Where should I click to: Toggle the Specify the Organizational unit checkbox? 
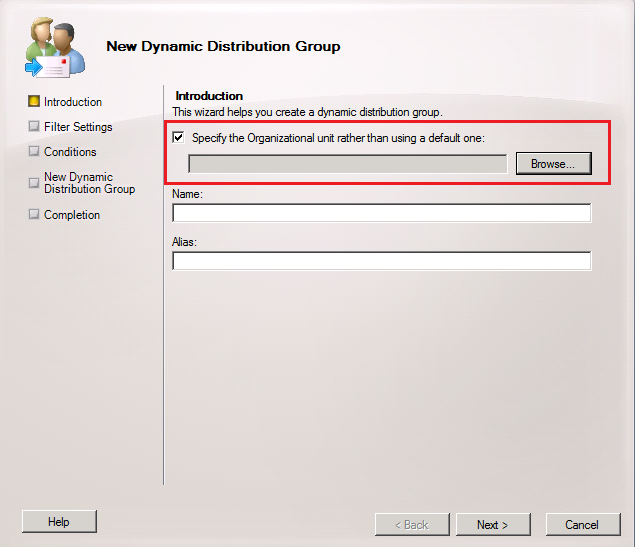(179, 138)
